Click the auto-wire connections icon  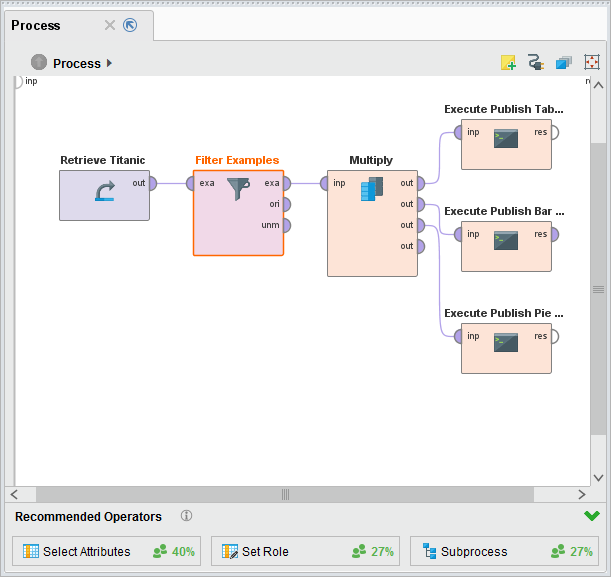(x=536, y=63)
